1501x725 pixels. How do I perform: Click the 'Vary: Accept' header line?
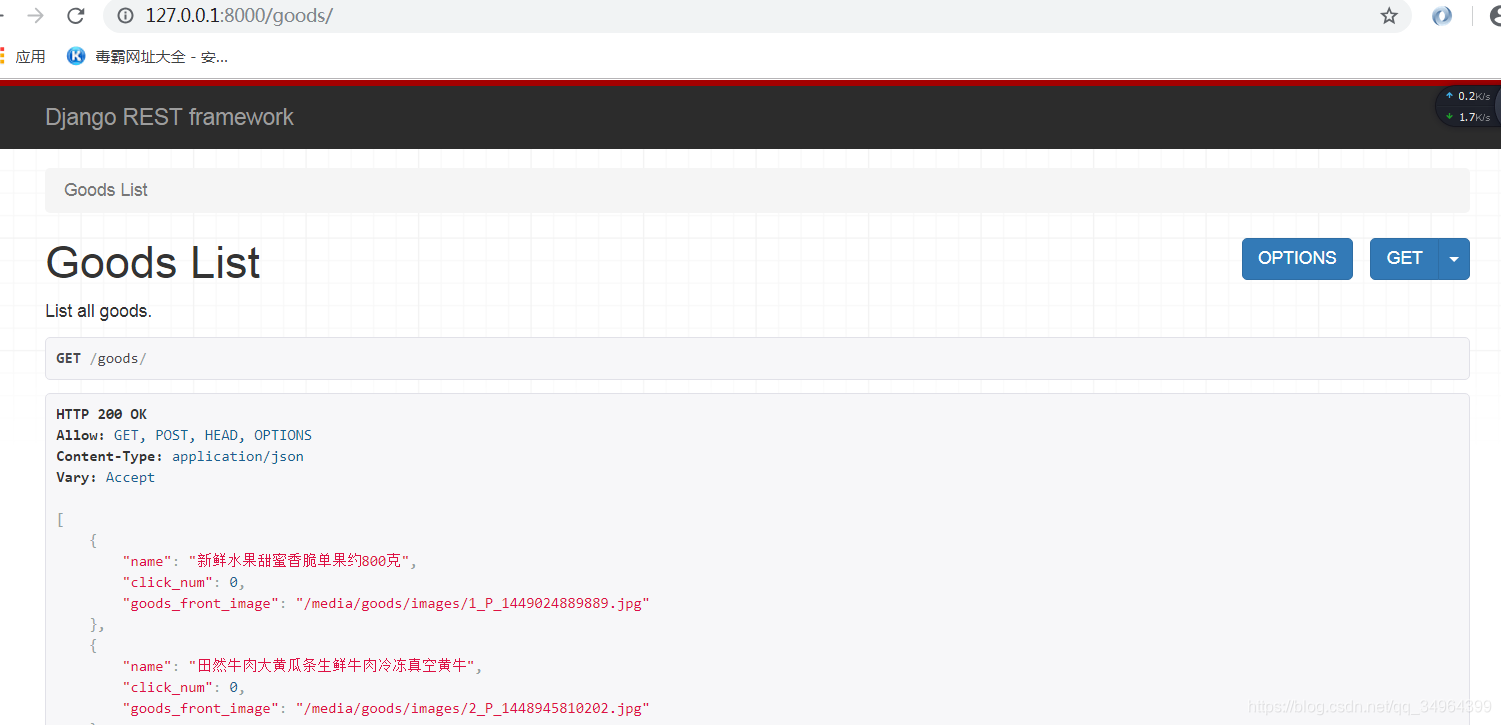point(105,477)
